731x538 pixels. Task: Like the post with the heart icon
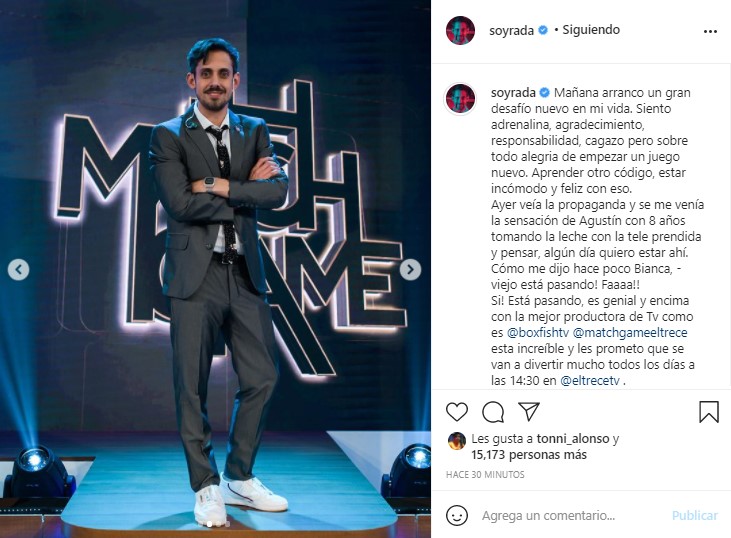[457, 412]
